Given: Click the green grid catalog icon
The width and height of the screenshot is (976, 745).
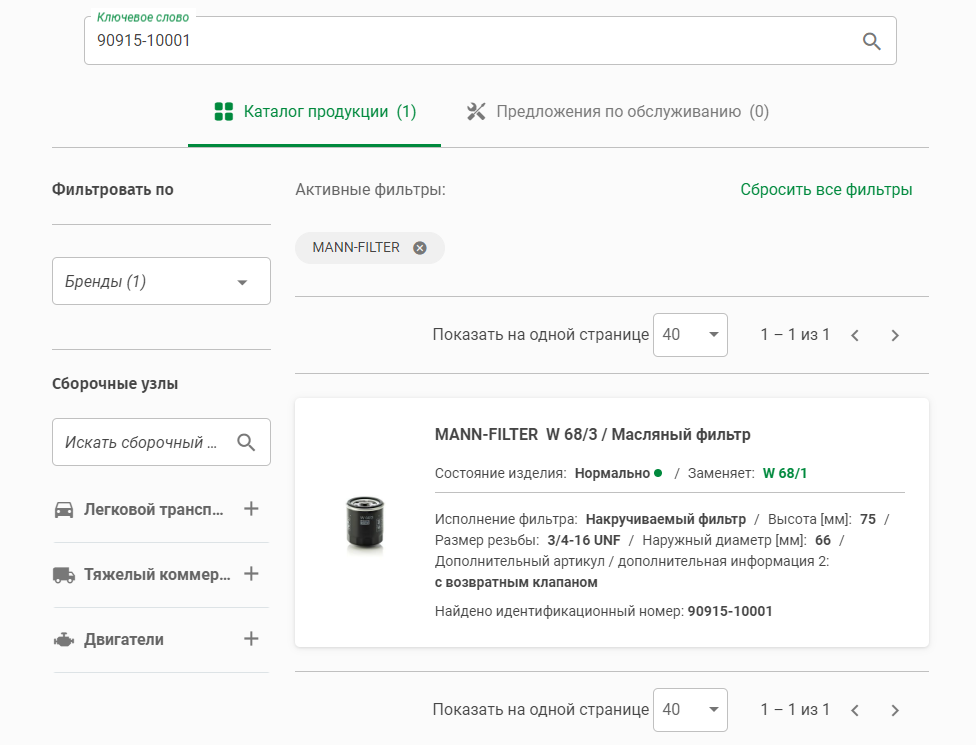Looking at the screenshot, I should (223, 112).
